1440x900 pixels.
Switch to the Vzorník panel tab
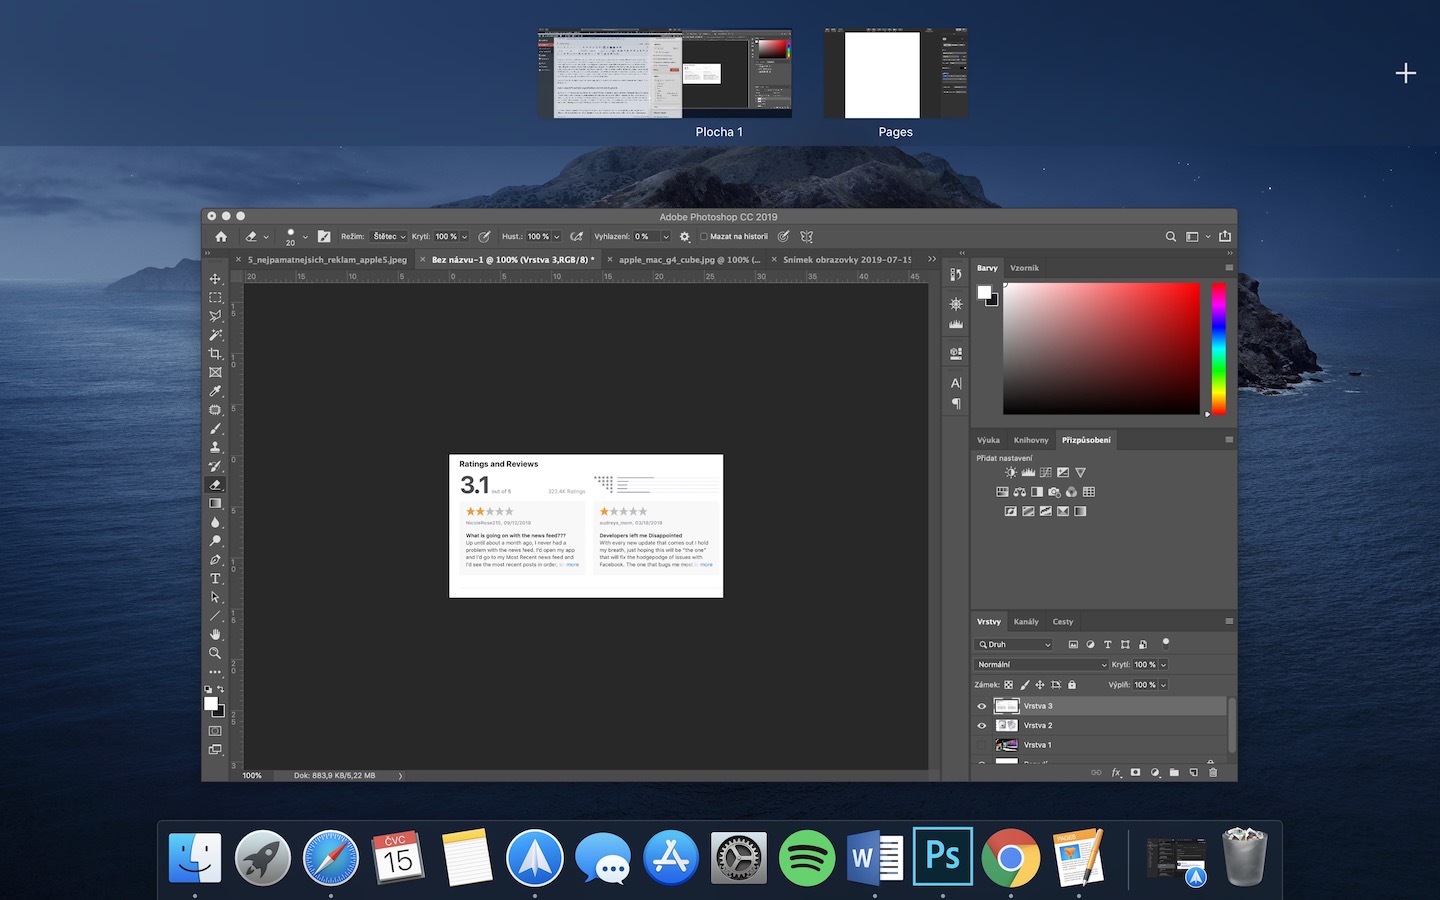tap(1024, 268)
